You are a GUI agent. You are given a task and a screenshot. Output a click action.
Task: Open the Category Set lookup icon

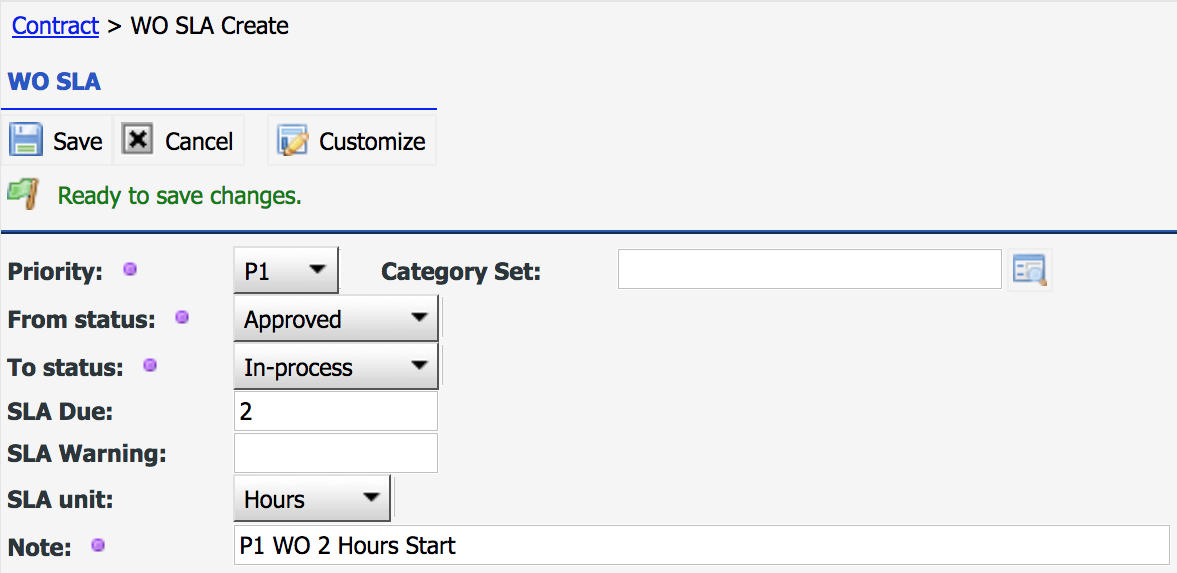pyautogui.click(x=1029, y=270)
